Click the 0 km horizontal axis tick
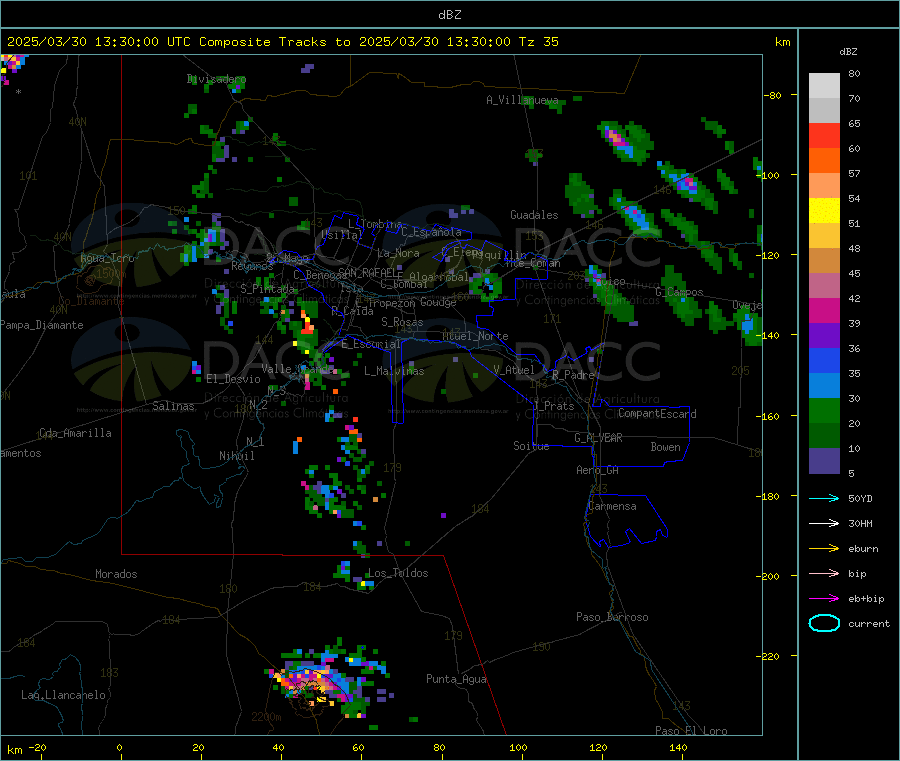The width and height of the screenshot is (900, 761). click(119, 748)
